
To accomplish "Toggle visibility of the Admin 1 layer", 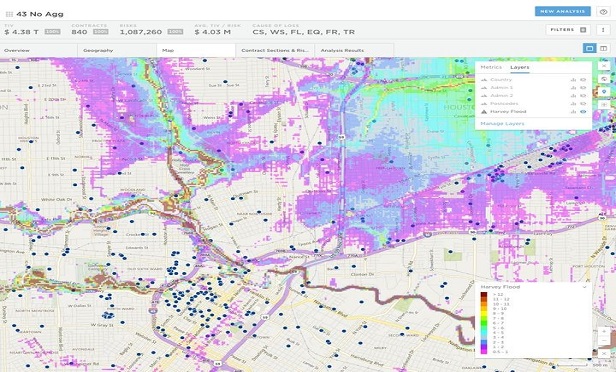I will pos(583,88).
